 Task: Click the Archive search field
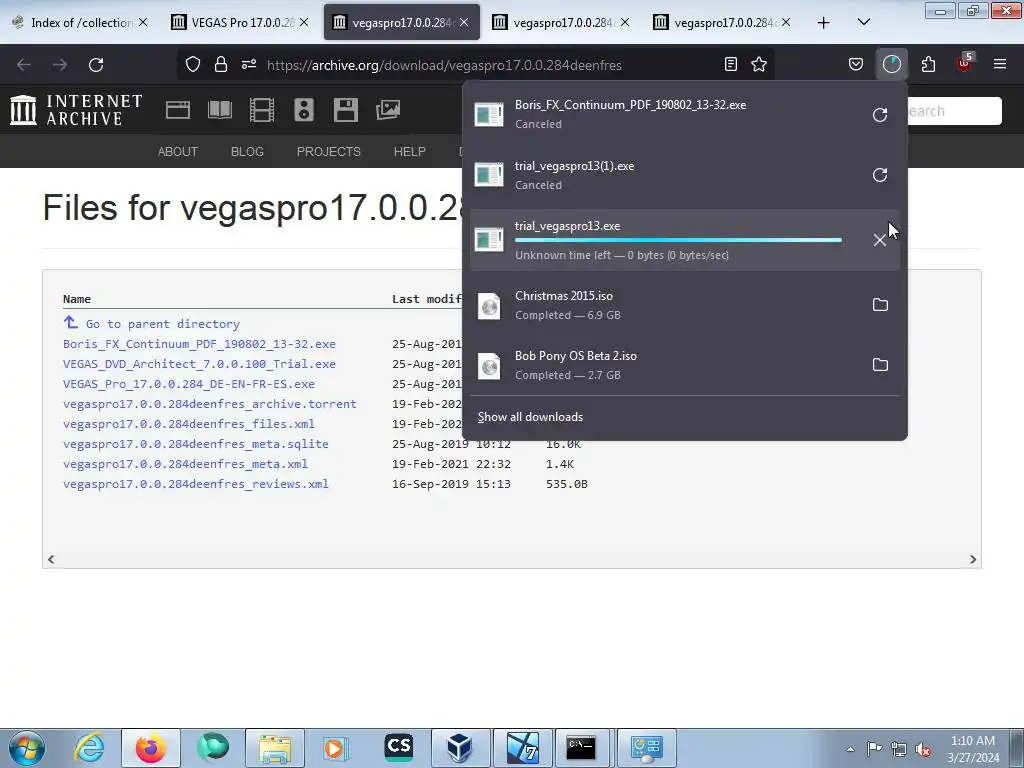click(x=954, y=111)
